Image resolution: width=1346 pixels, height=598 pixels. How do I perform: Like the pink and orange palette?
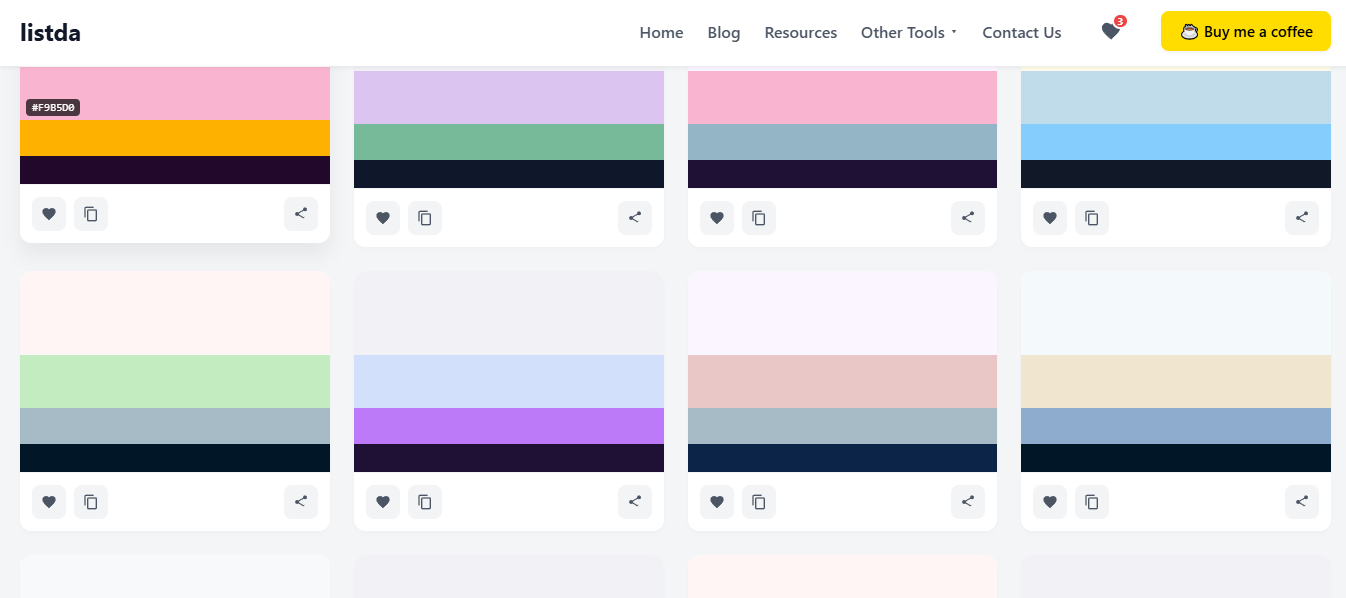(x=49, y=214)
